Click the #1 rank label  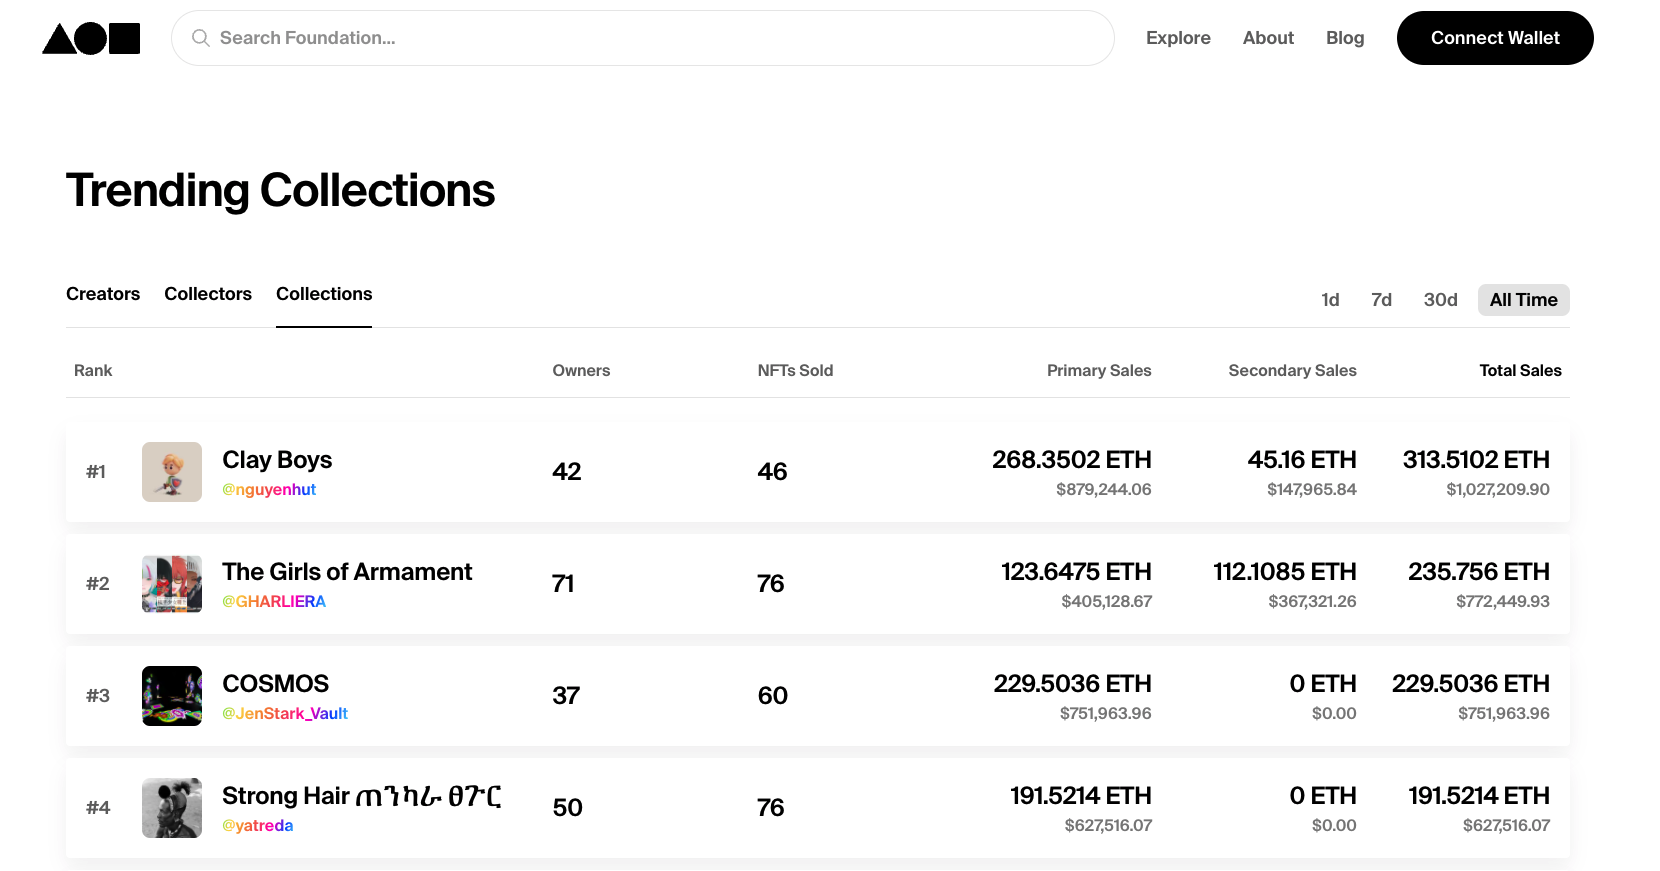[x=96, y=472]
